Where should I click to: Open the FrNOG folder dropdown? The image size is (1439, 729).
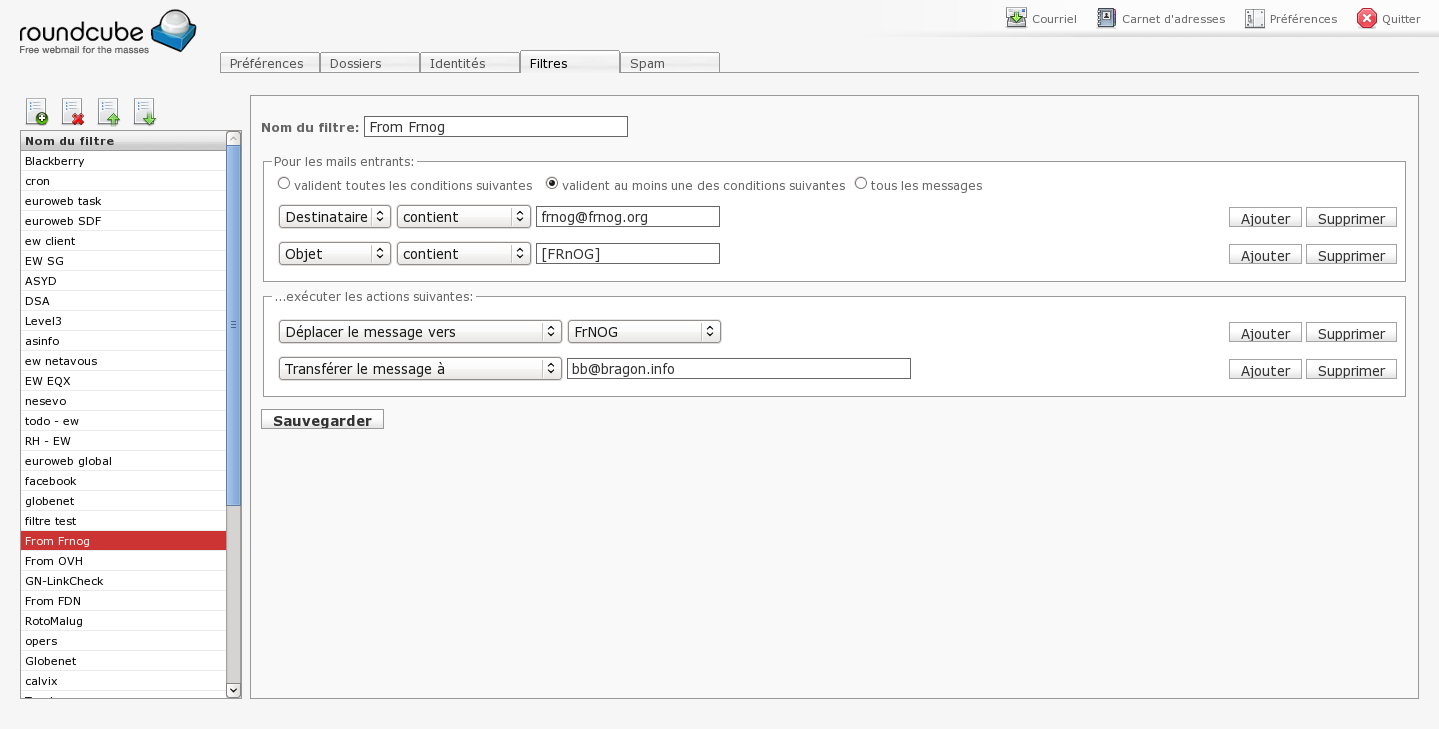643,332
